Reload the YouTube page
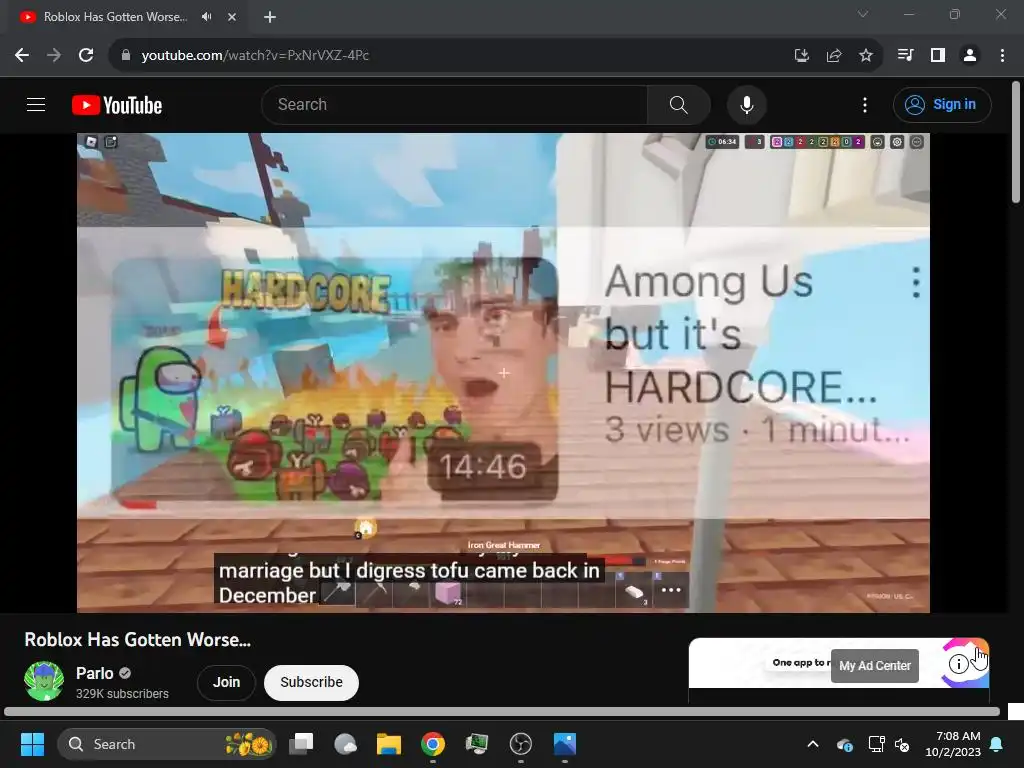1024x768 pixels. point(86,56)
